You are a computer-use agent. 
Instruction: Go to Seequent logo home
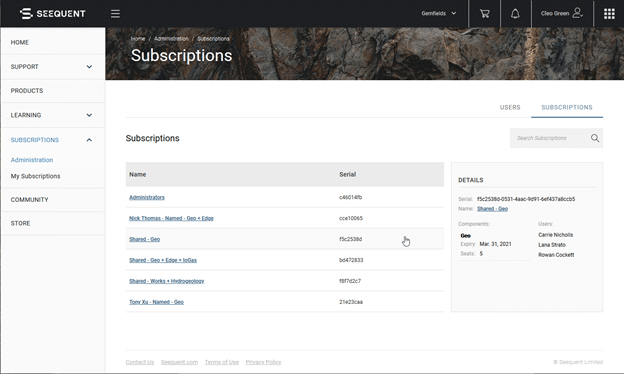point(53,14)
